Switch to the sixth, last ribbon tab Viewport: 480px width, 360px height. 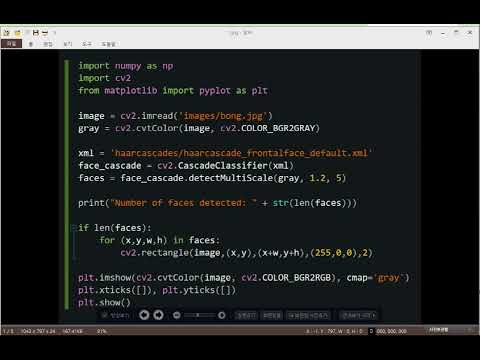coord(109,44)
